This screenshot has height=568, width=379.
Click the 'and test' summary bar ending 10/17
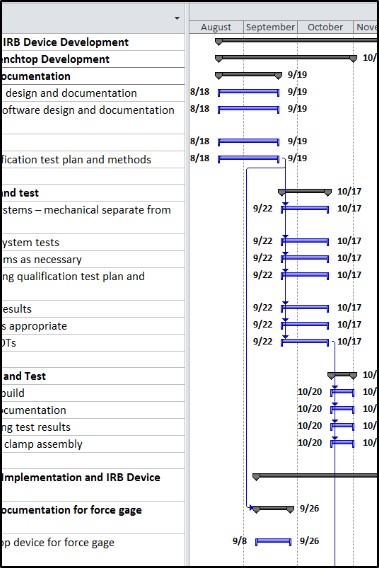305,192
